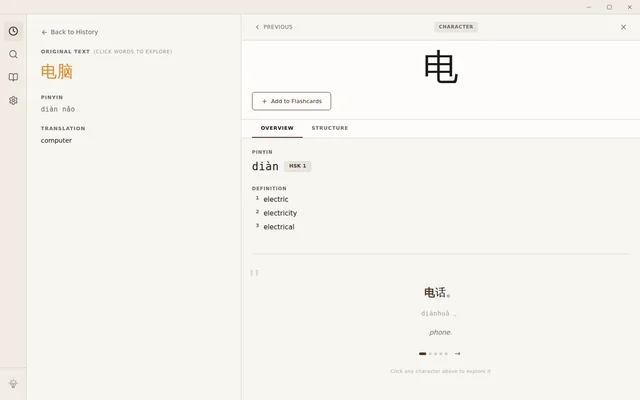Go to the Previous entry
This screenshot has height=400, width=640.
pos(273,27)
